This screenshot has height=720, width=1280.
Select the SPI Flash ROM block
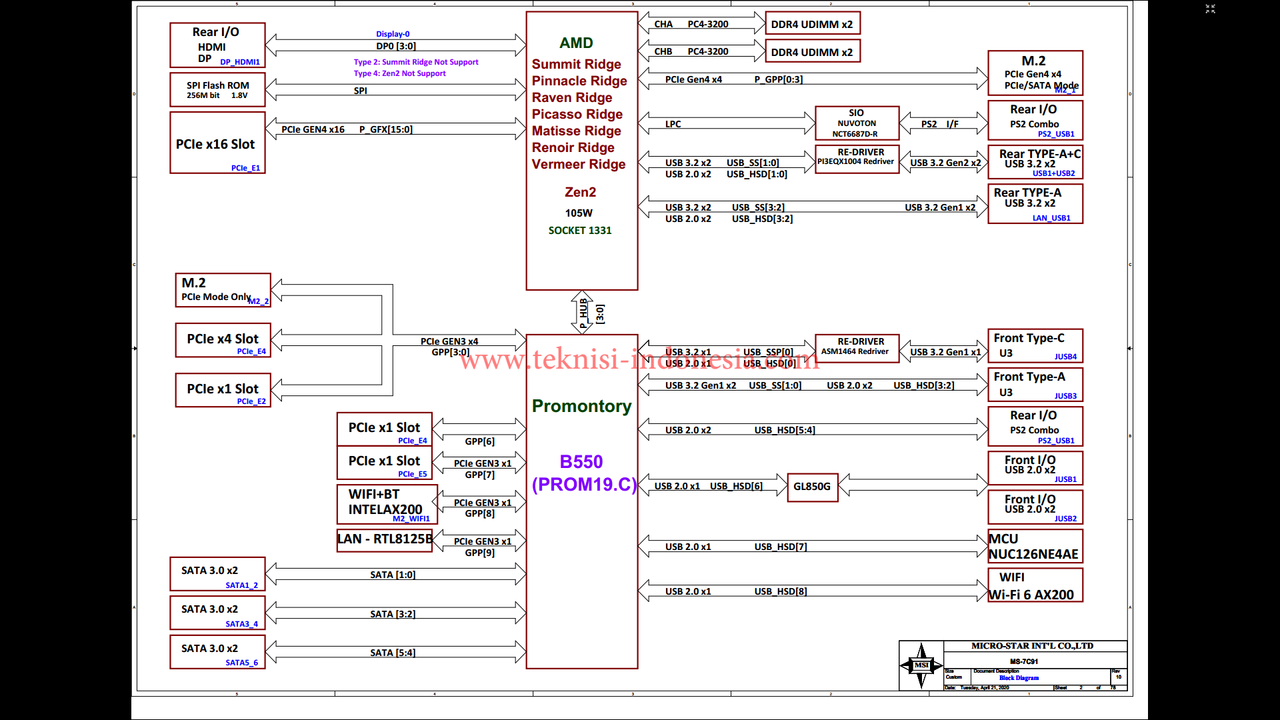coord(217,90)
